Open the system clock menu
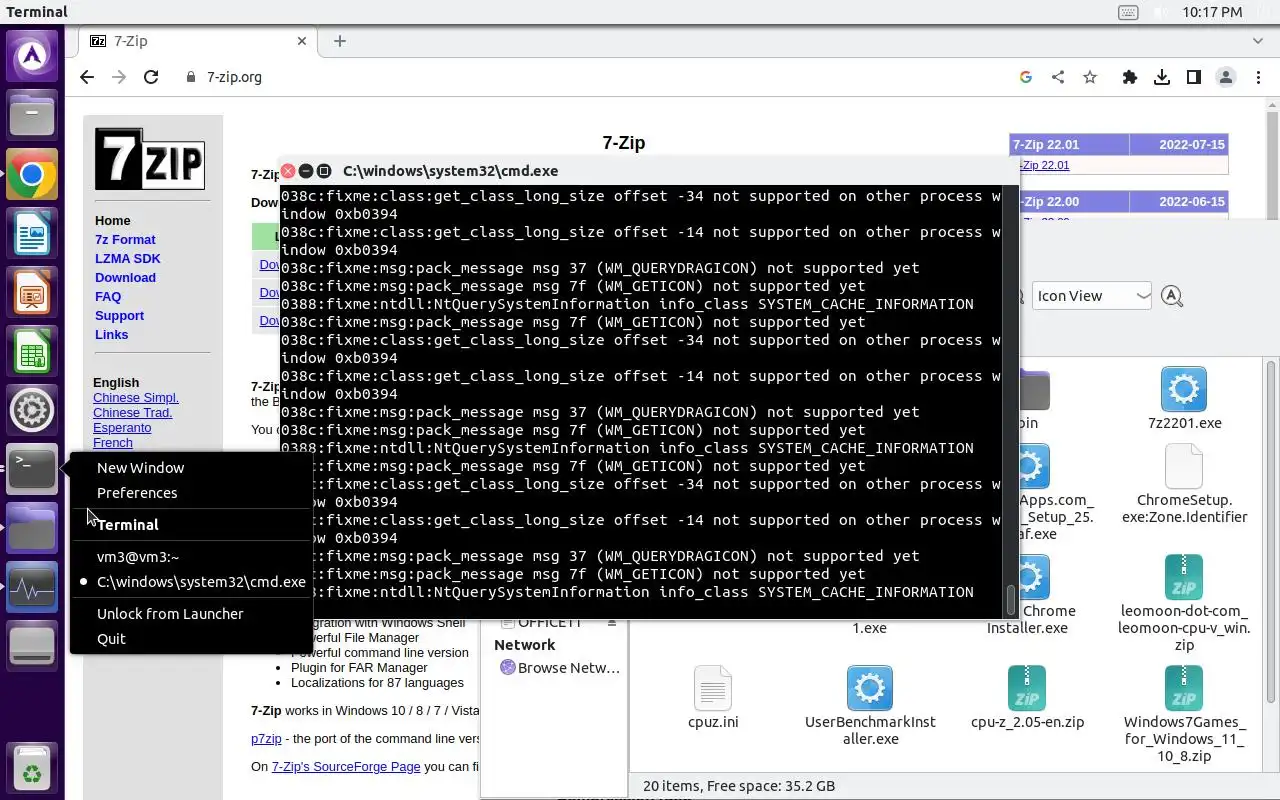The width and height of the screenshot is (1280, 800). tap(1212, 12)
